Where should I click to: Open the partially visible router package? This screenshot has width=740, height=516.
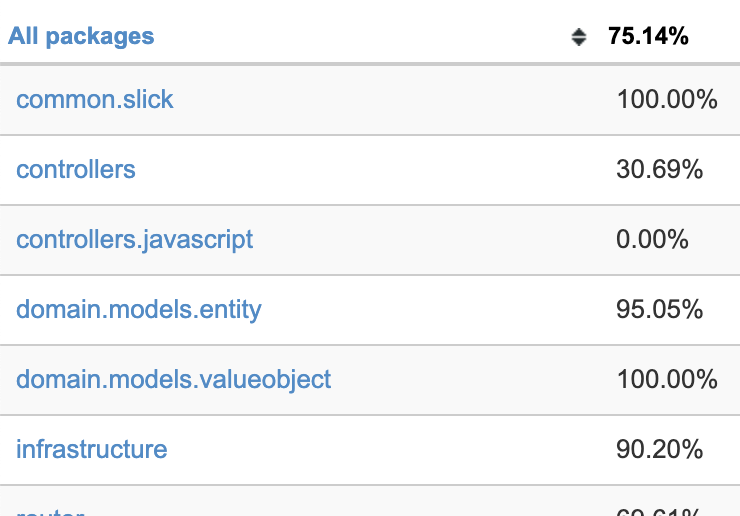[x=50, y=512]
